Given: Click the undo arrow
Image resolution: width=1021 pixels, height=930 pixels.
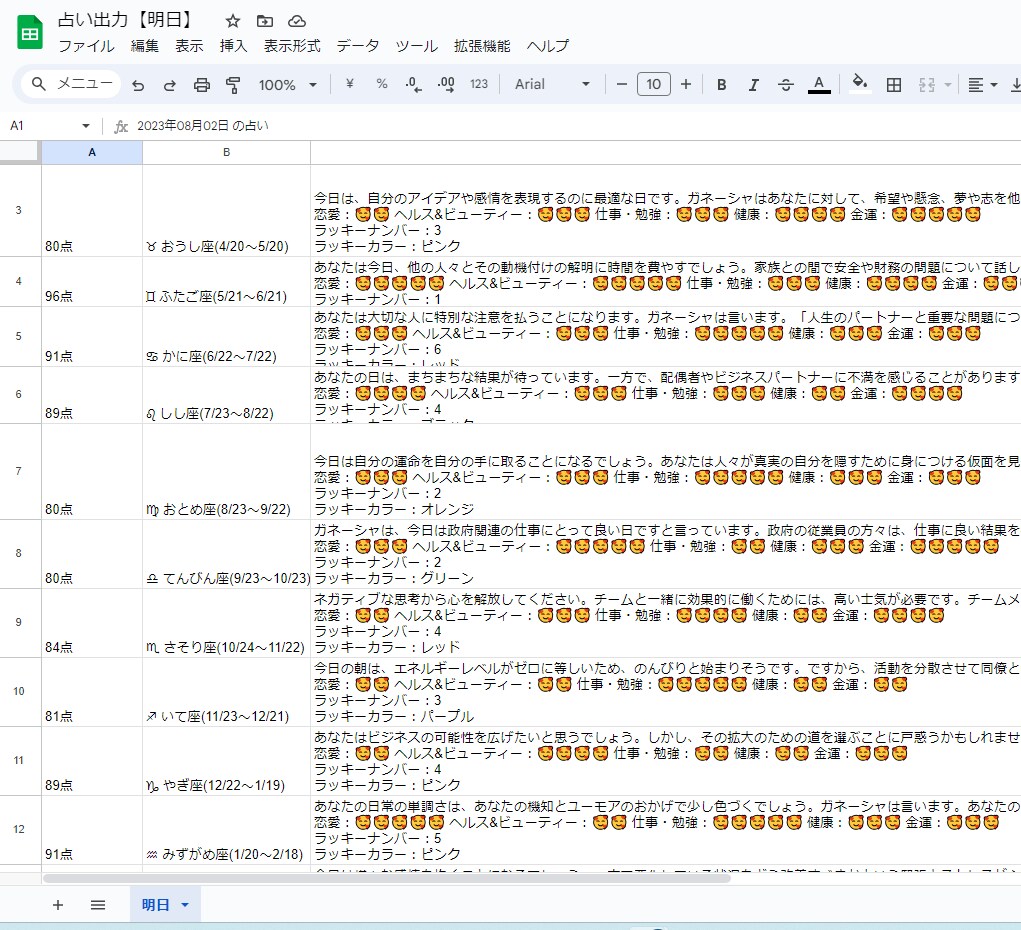Looking at the screenshot, I should [x=138, y=85].
